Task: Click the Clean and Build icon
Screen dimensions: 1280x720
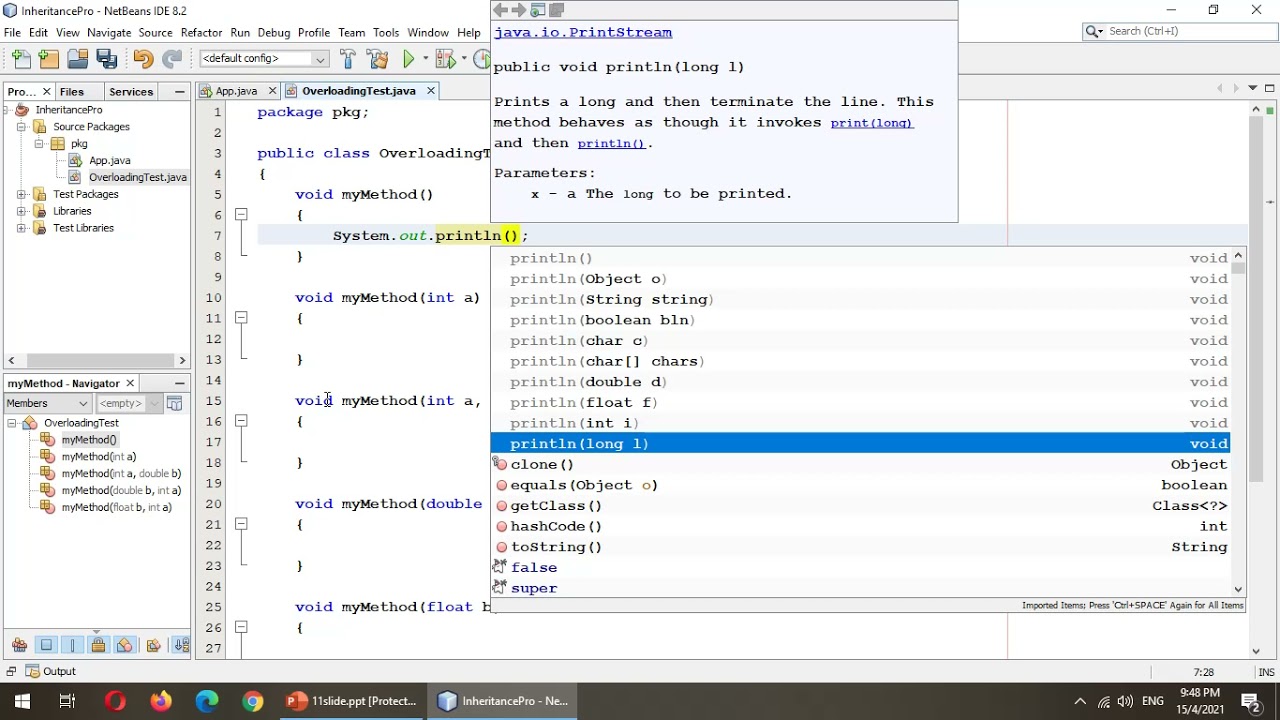Action: click(x=378, y=59)
